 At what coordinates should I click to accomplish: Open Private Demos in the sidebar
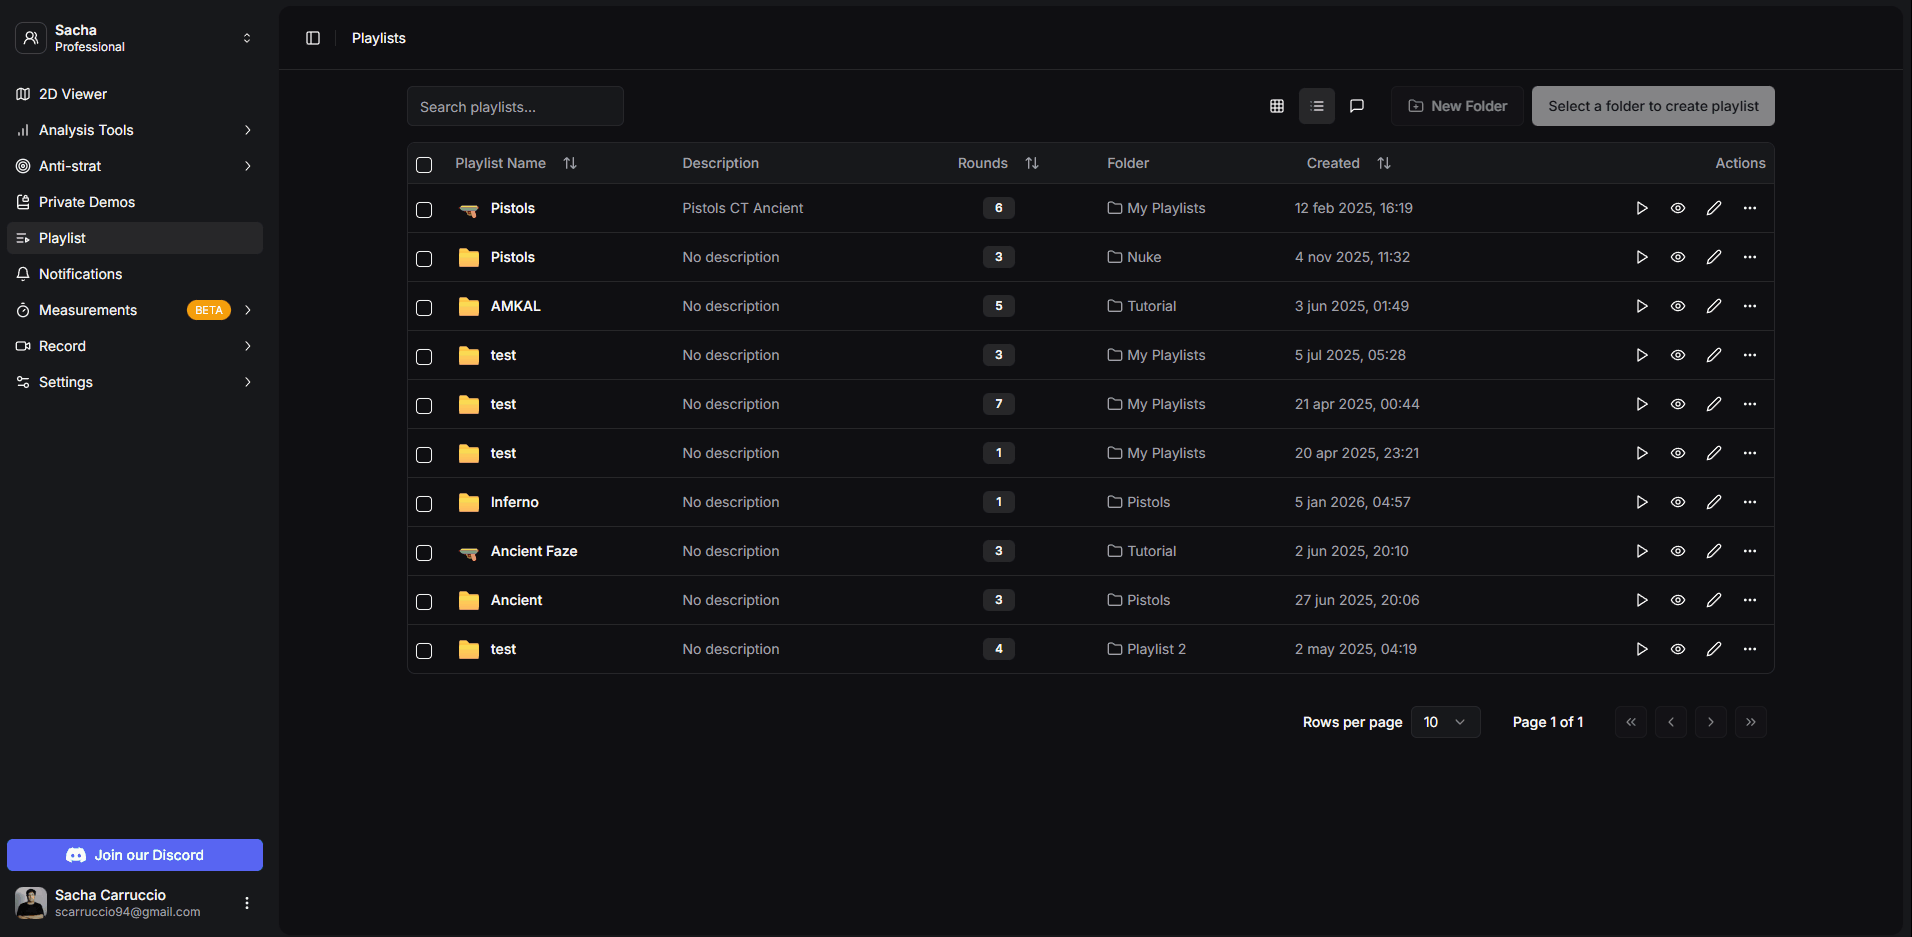(87, 201)
